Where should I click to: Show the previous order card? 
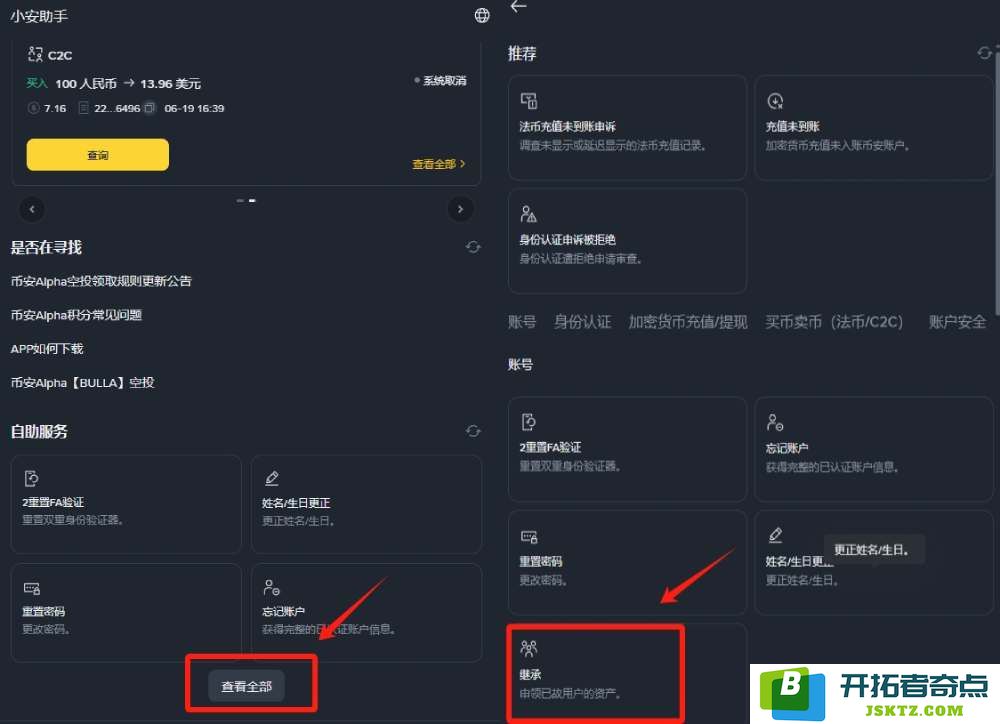[32, 209]
